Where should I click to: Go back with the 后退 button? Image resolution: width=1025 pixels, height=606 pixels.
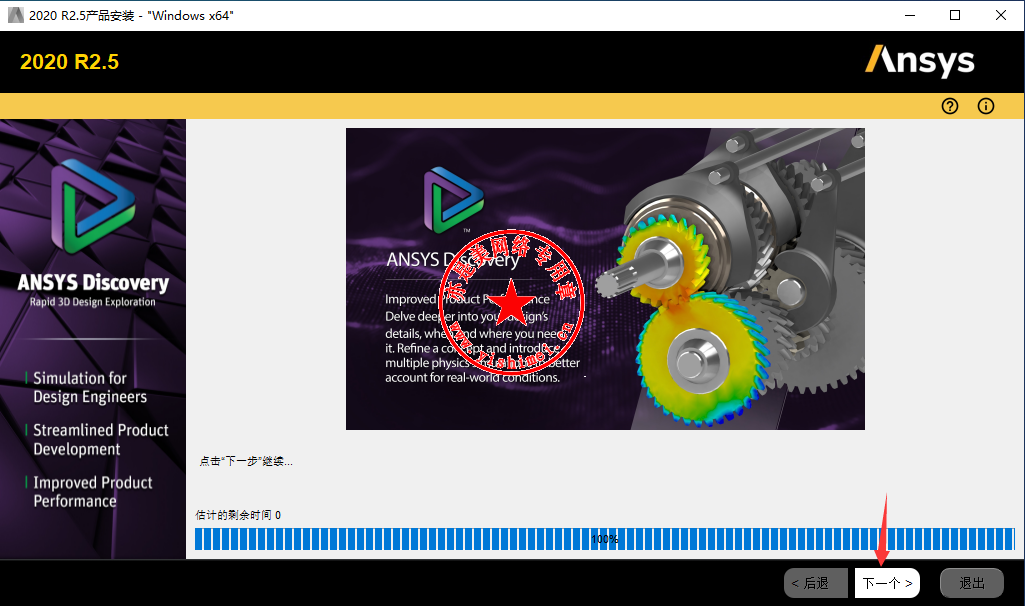pos(816,582)
